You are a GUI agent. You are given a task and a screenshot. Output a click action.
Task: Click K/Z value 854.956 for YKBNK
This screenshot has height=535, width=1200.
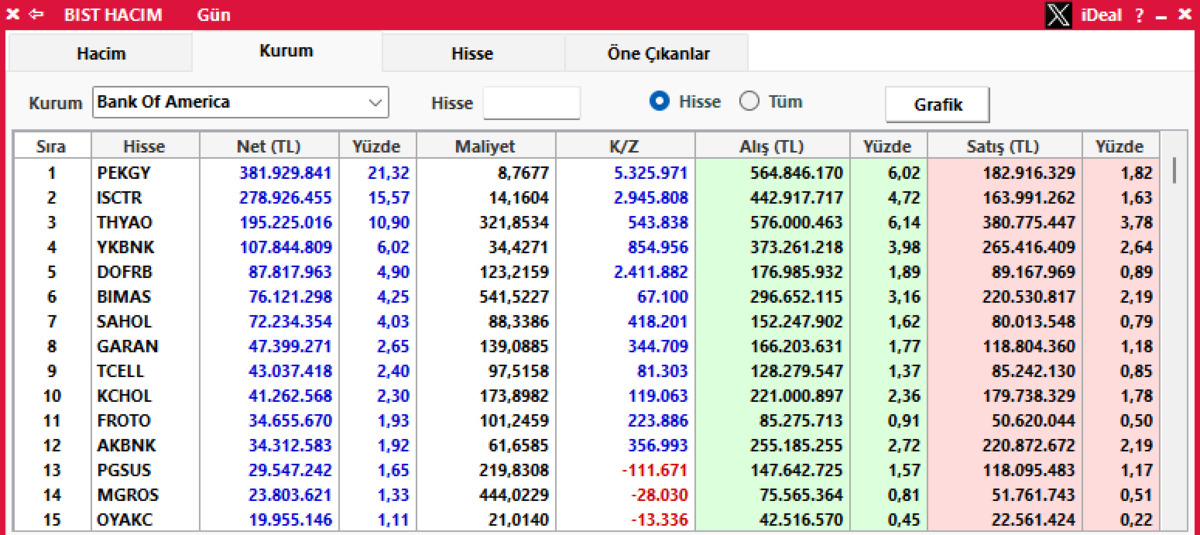point(658,247)
